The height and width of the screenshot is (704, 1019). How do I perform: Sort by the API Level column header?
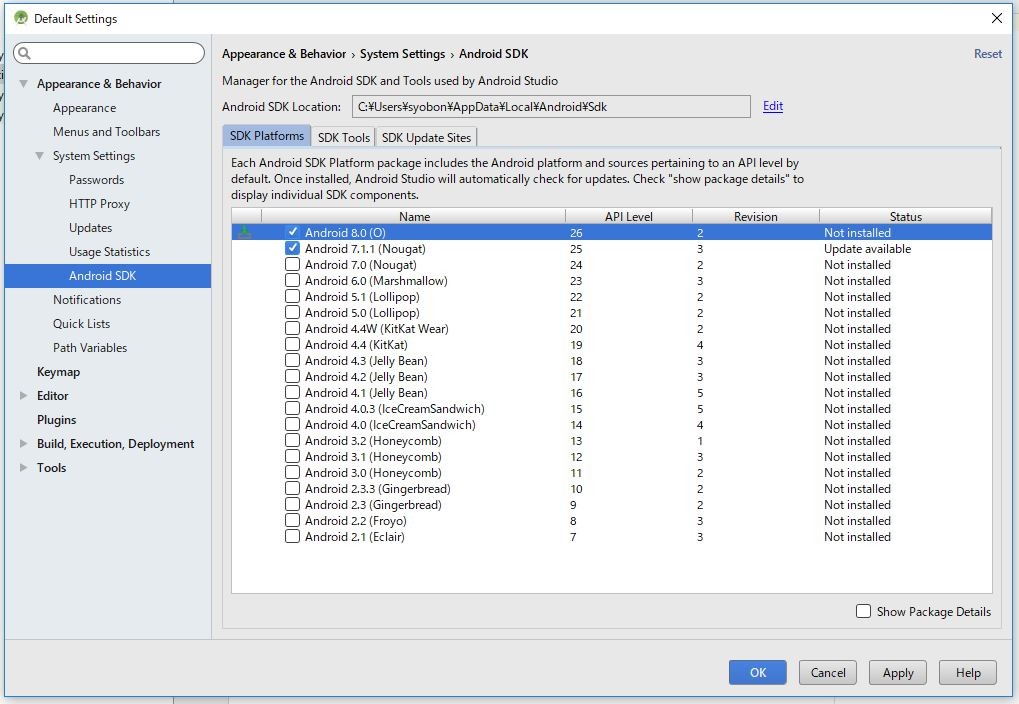pos(628,216)
